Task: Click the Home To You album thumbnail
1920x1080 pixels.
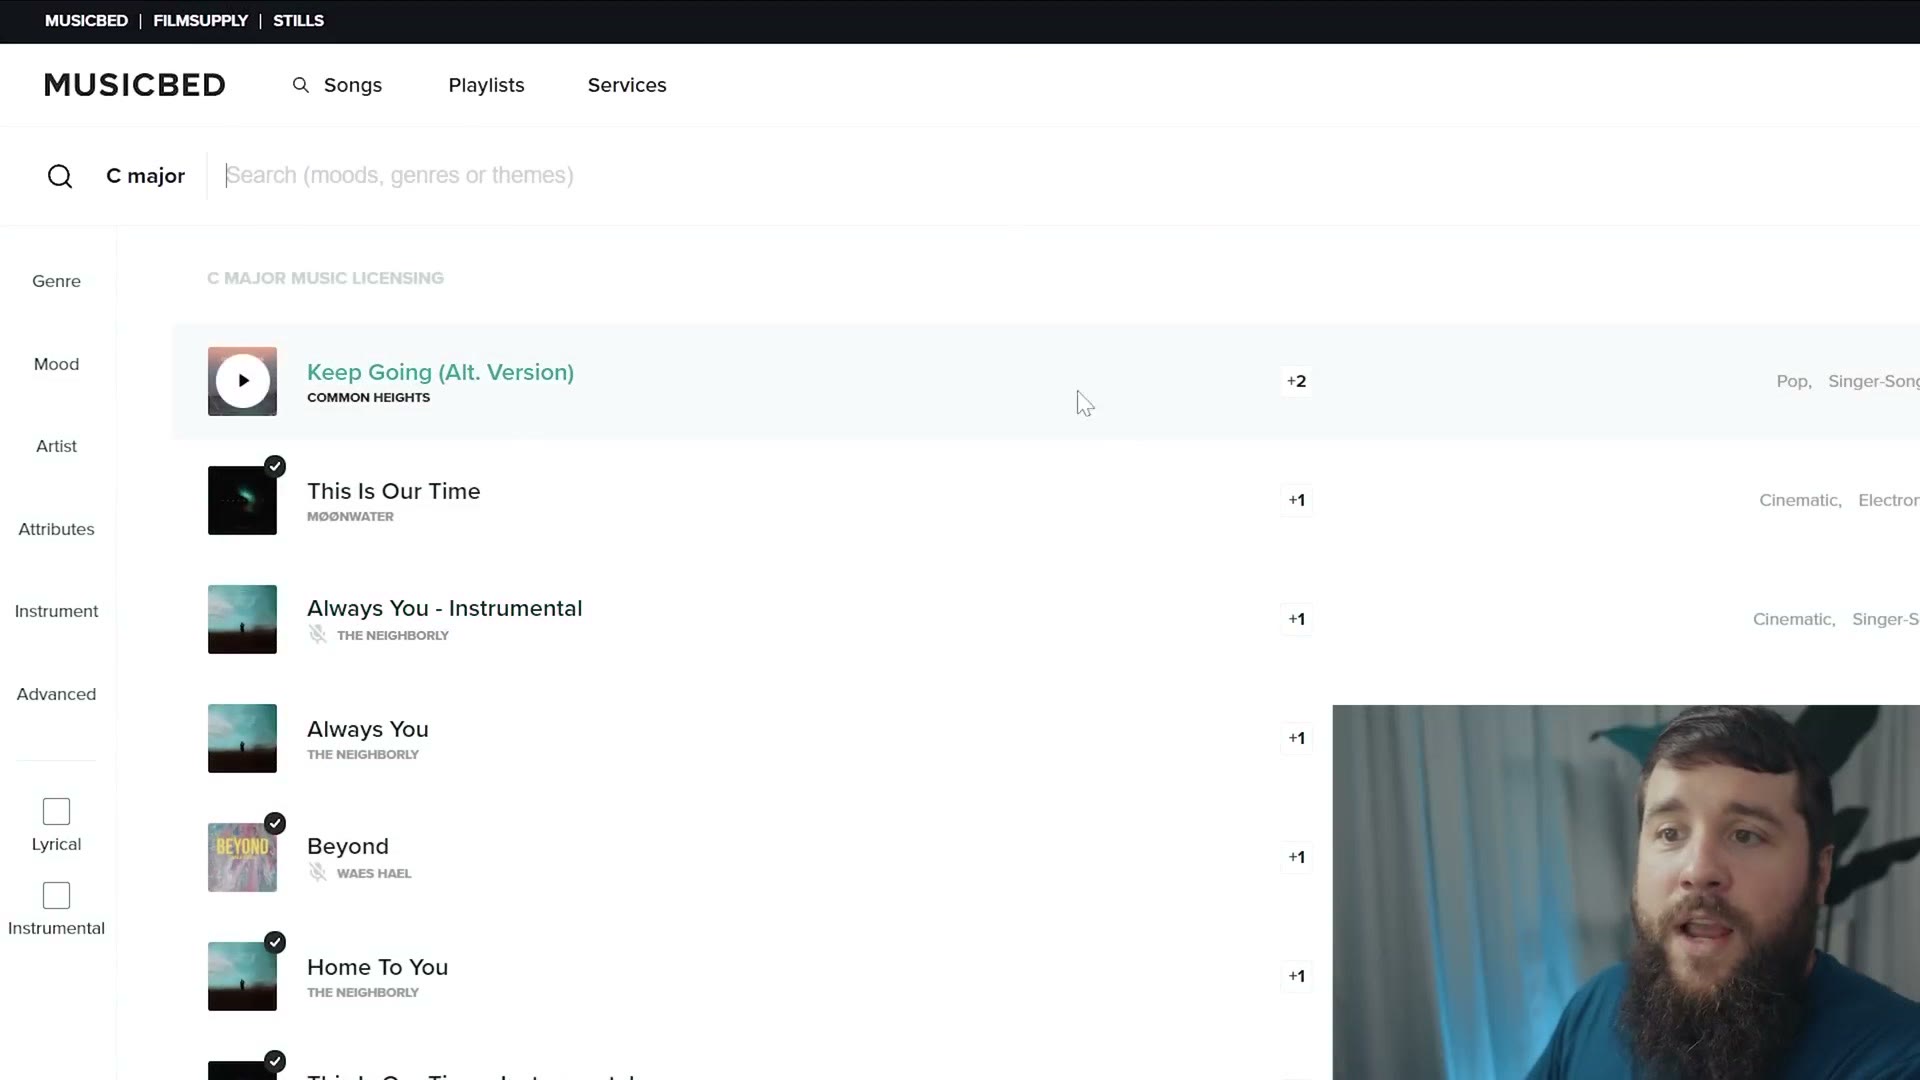Action: click(242, 977)
